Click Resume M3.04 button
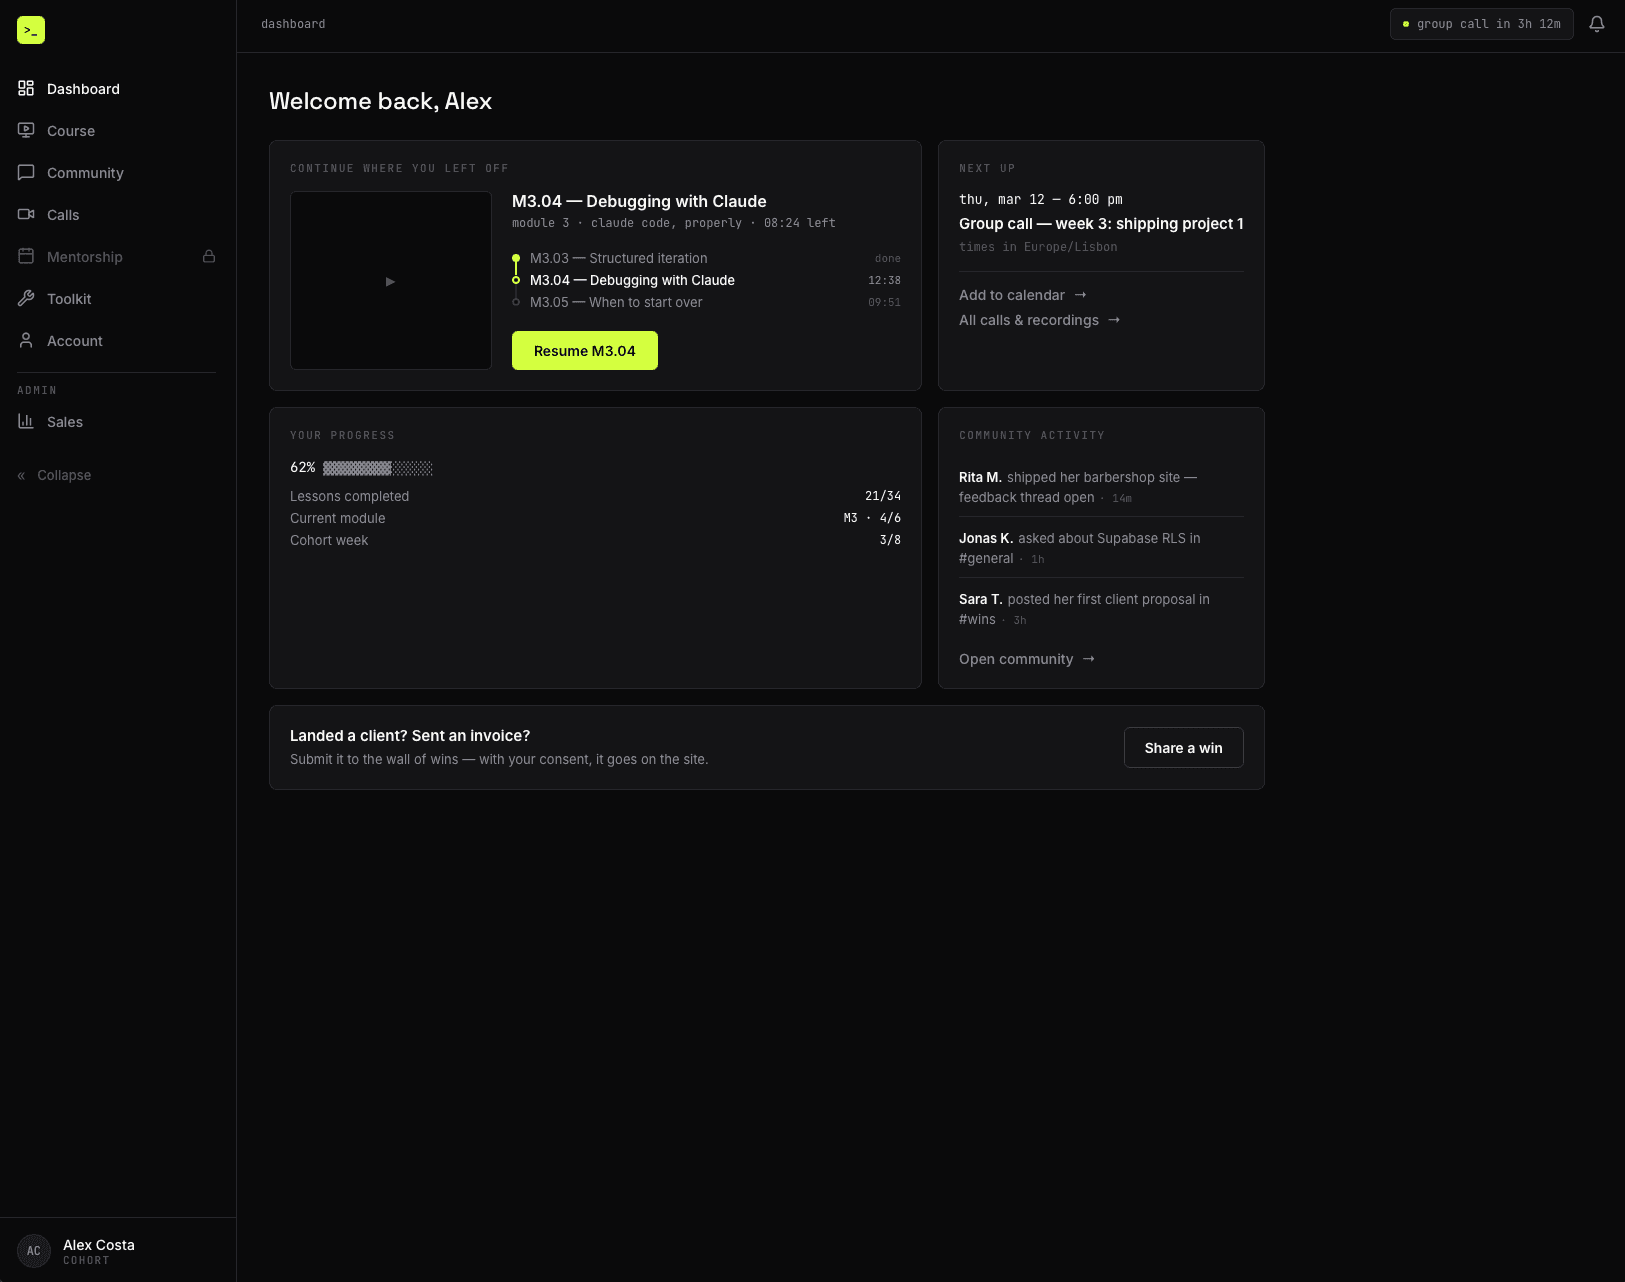The height and width of the screenshot is (1282, 1625). (x=585, y=351)
